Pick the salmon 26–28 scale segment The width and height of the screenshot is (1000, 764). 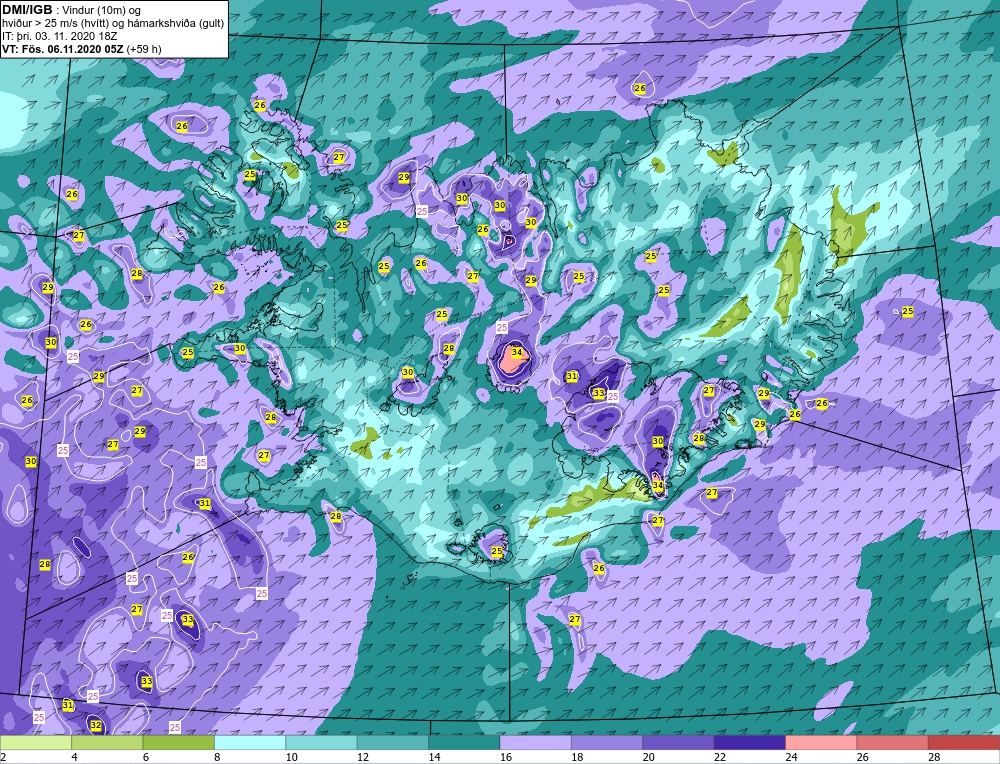tap(893, 742)
